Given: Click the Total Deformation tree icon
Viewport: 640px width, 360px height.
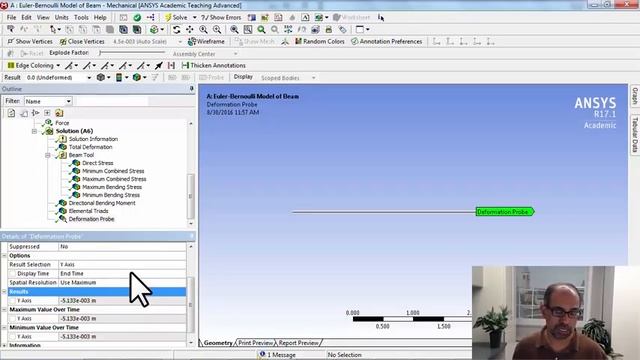Looking at the screenshot, I should [x=62, y=147].
